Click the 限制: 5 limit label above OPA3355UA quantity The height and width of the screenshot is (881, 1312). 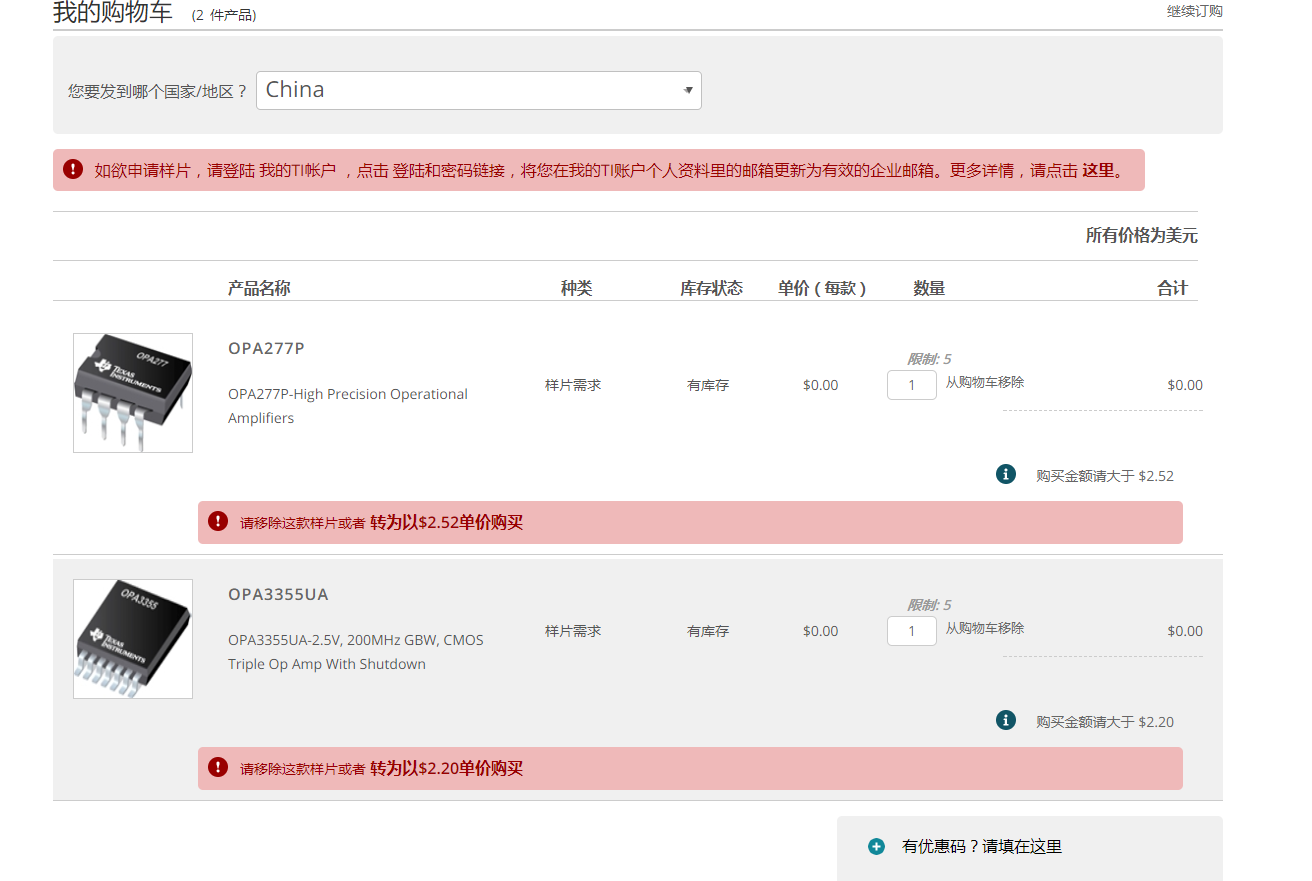(929, 605)
